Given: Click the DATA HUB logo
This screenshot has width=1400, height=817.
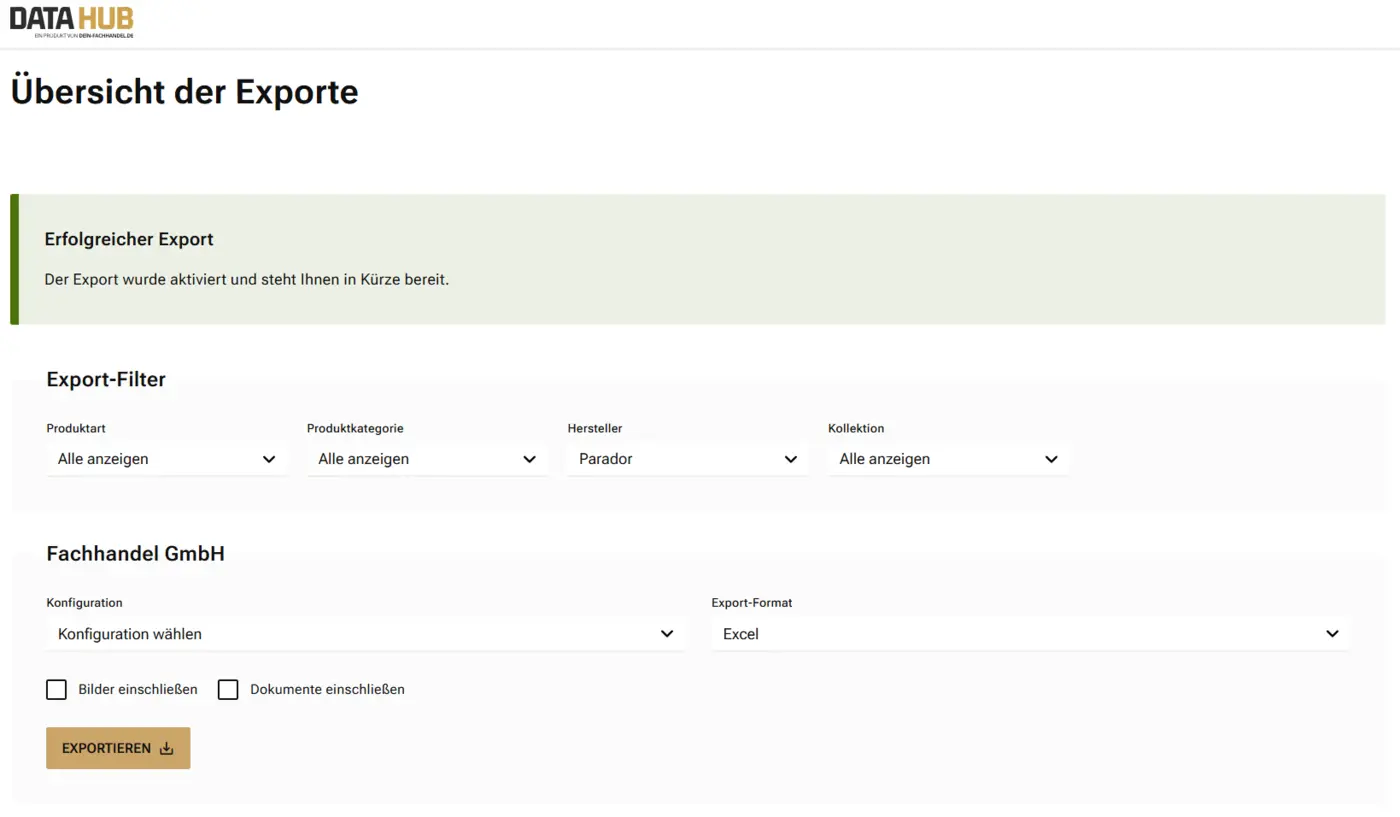Looking at the screenshot, I should [71, 21].
